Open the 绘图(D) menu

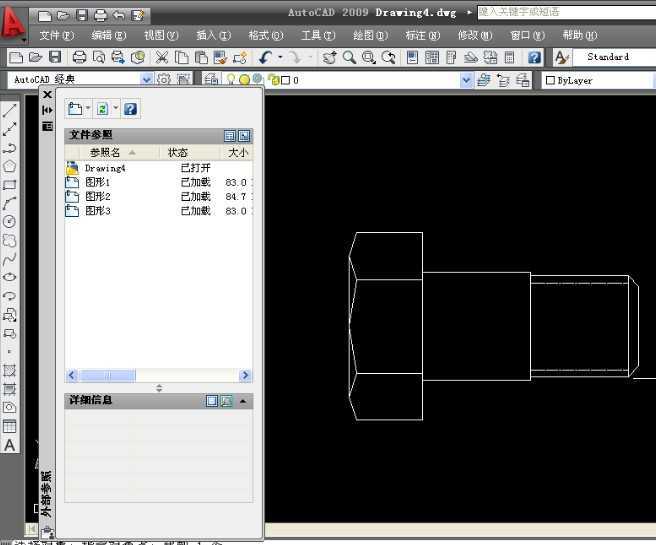[x=370, y=36]
